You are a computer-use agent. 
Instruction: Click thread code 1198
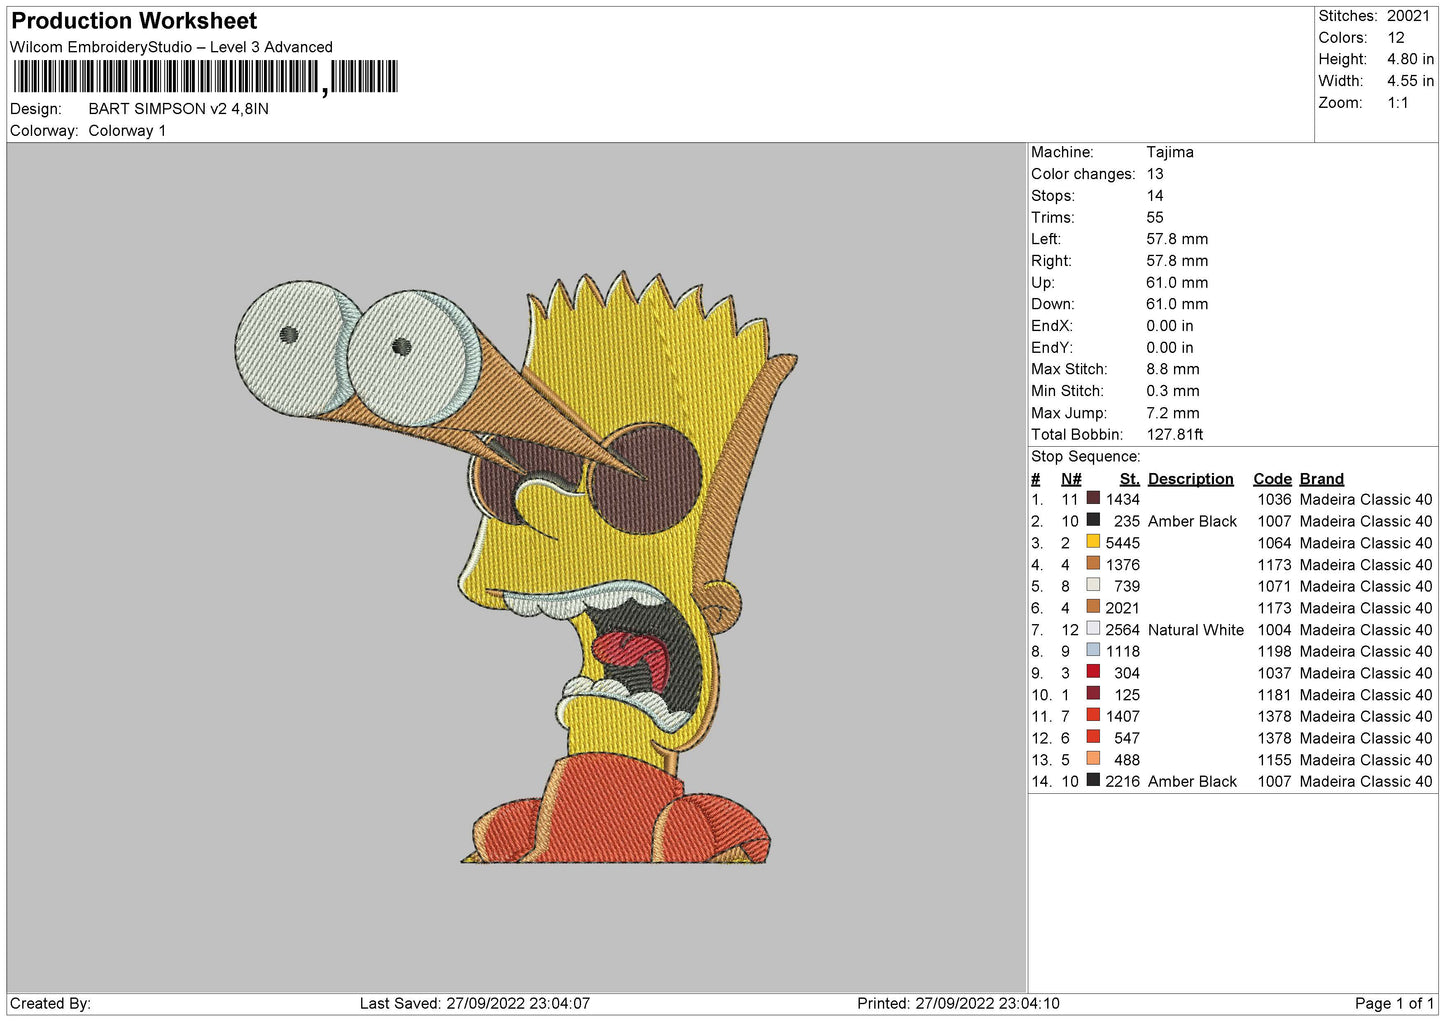[x=1274, y=651]
